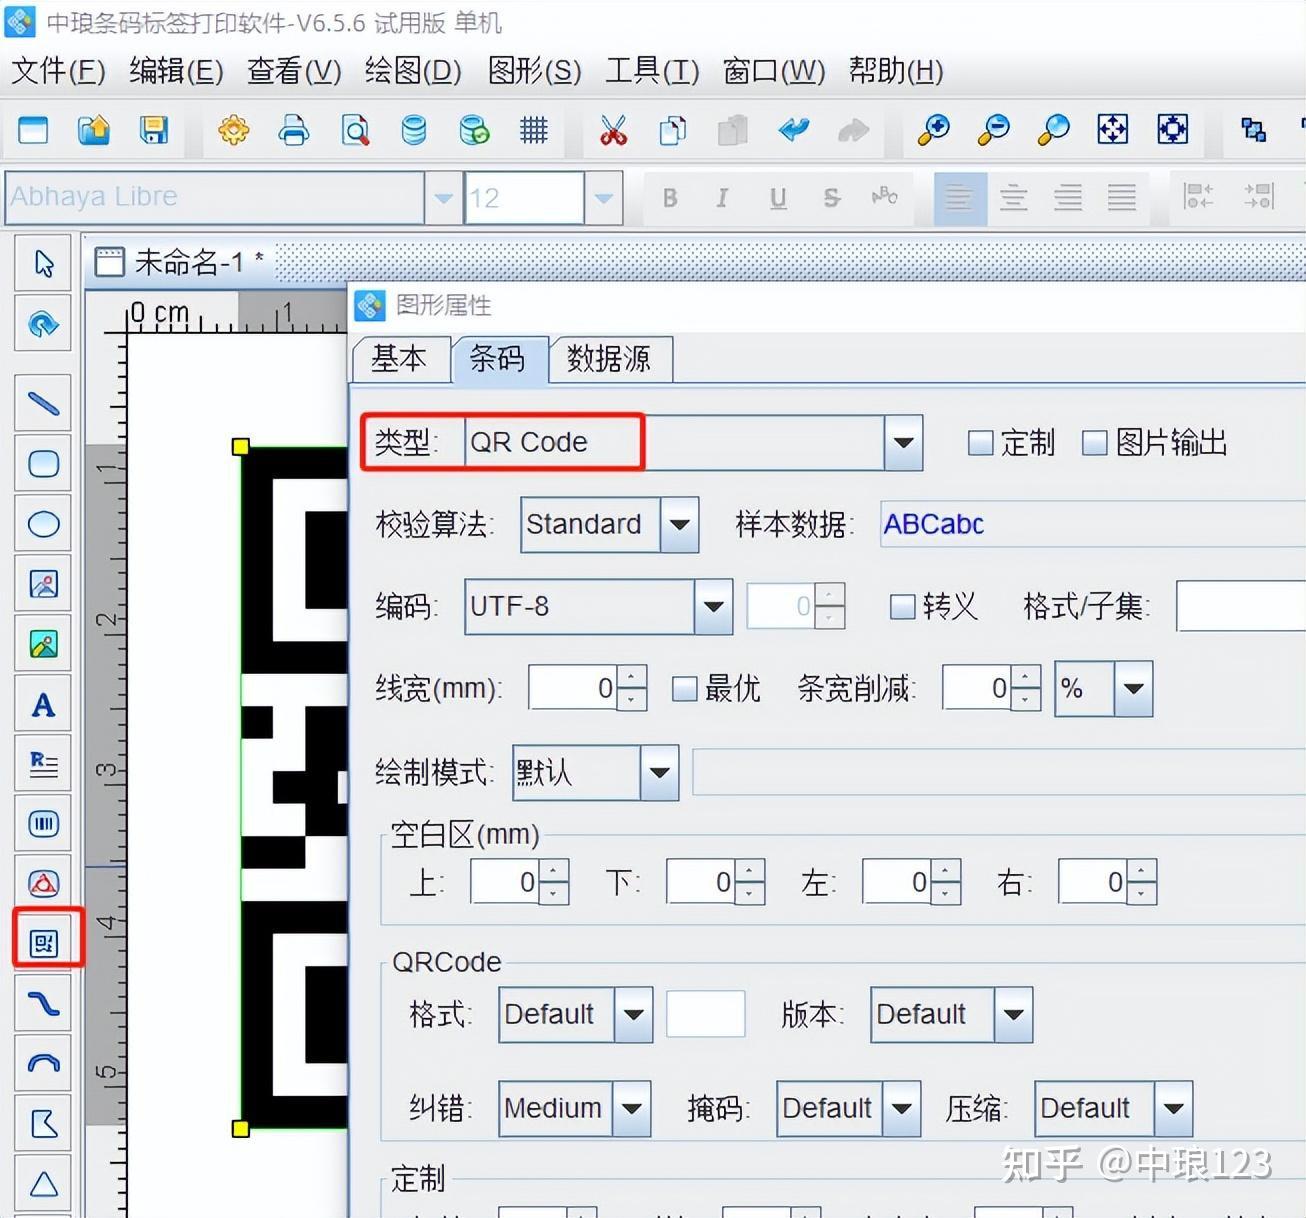Screen dimensions: 1306x1218
Task: Select the Triangle shape tool
Action: [x=43, y=1184]
